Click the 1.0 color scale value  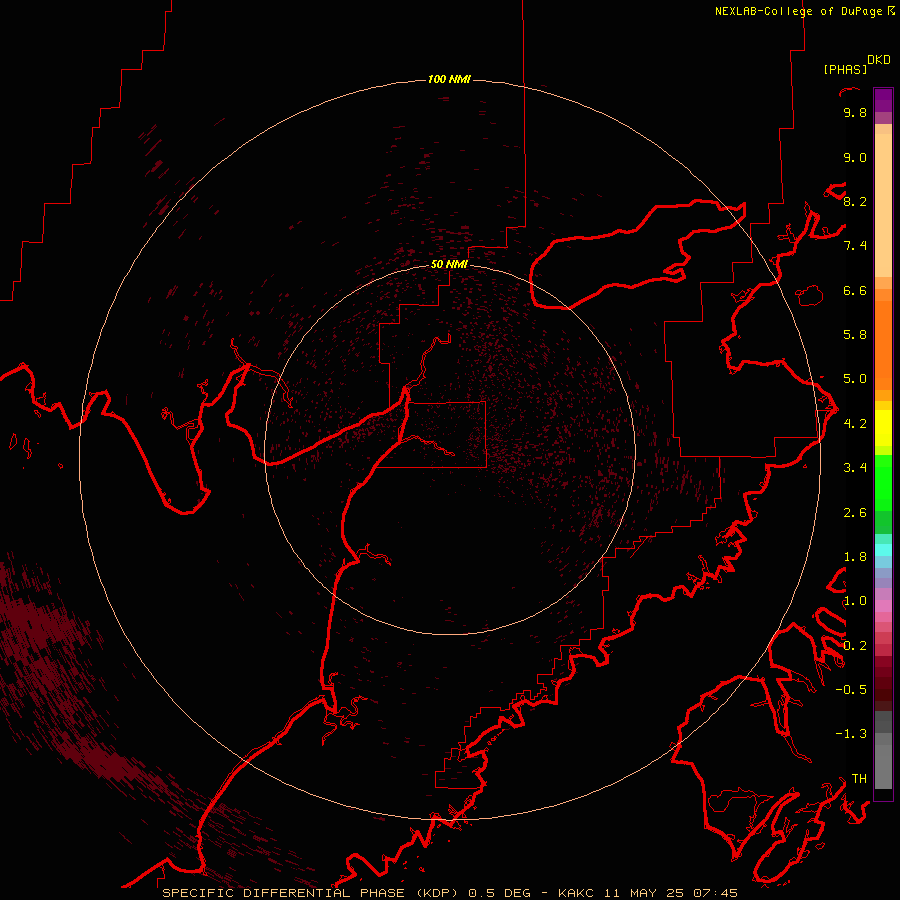(x=855, y=601)
